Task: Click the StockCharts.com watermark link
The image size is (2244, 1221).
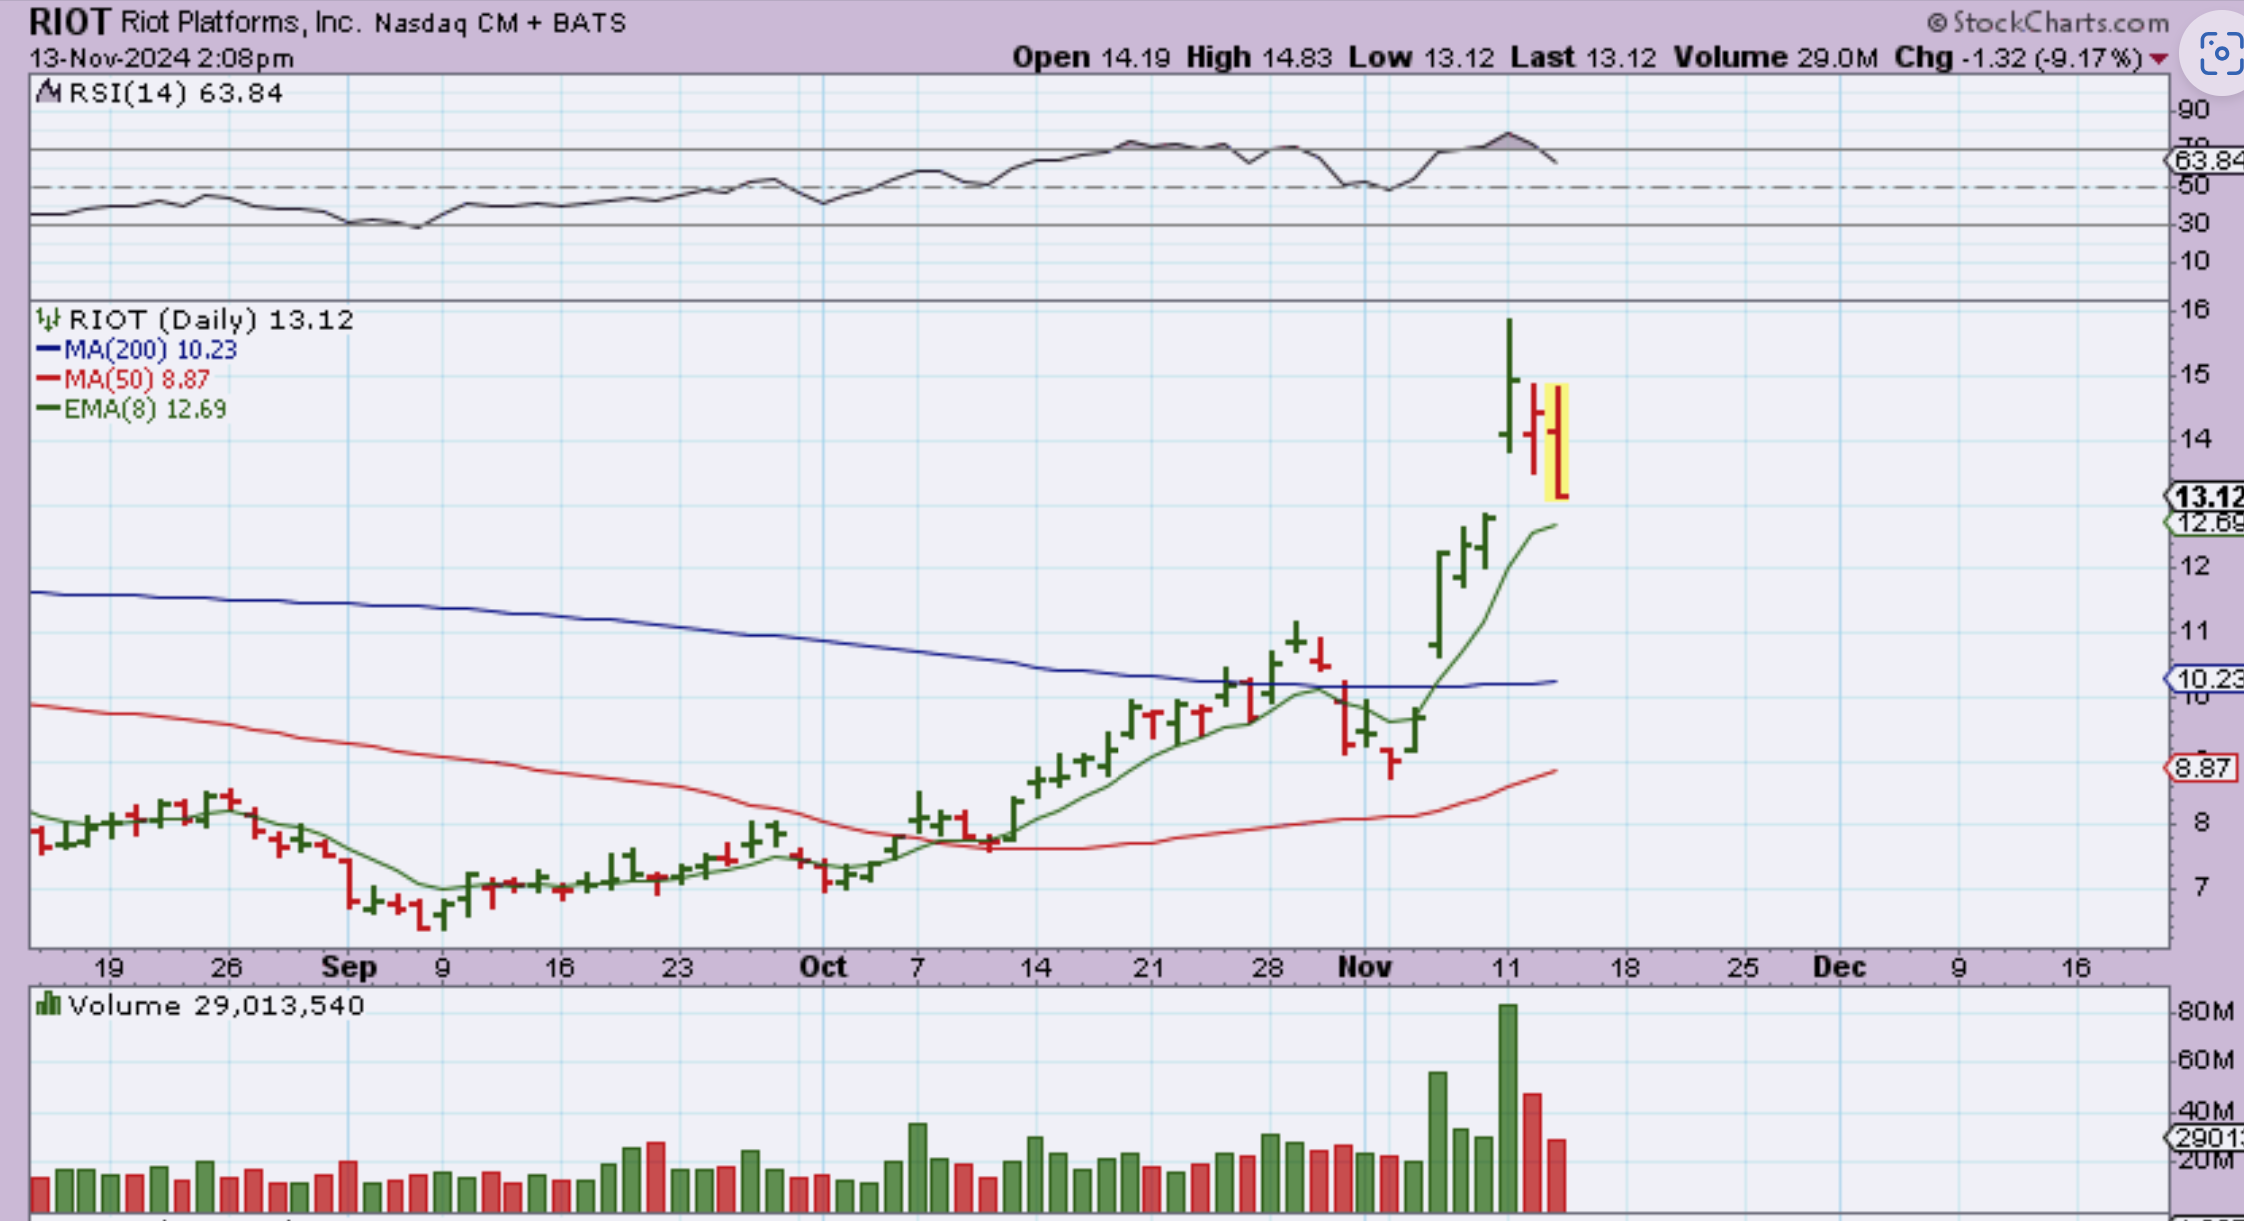Action: point(2060,22)
